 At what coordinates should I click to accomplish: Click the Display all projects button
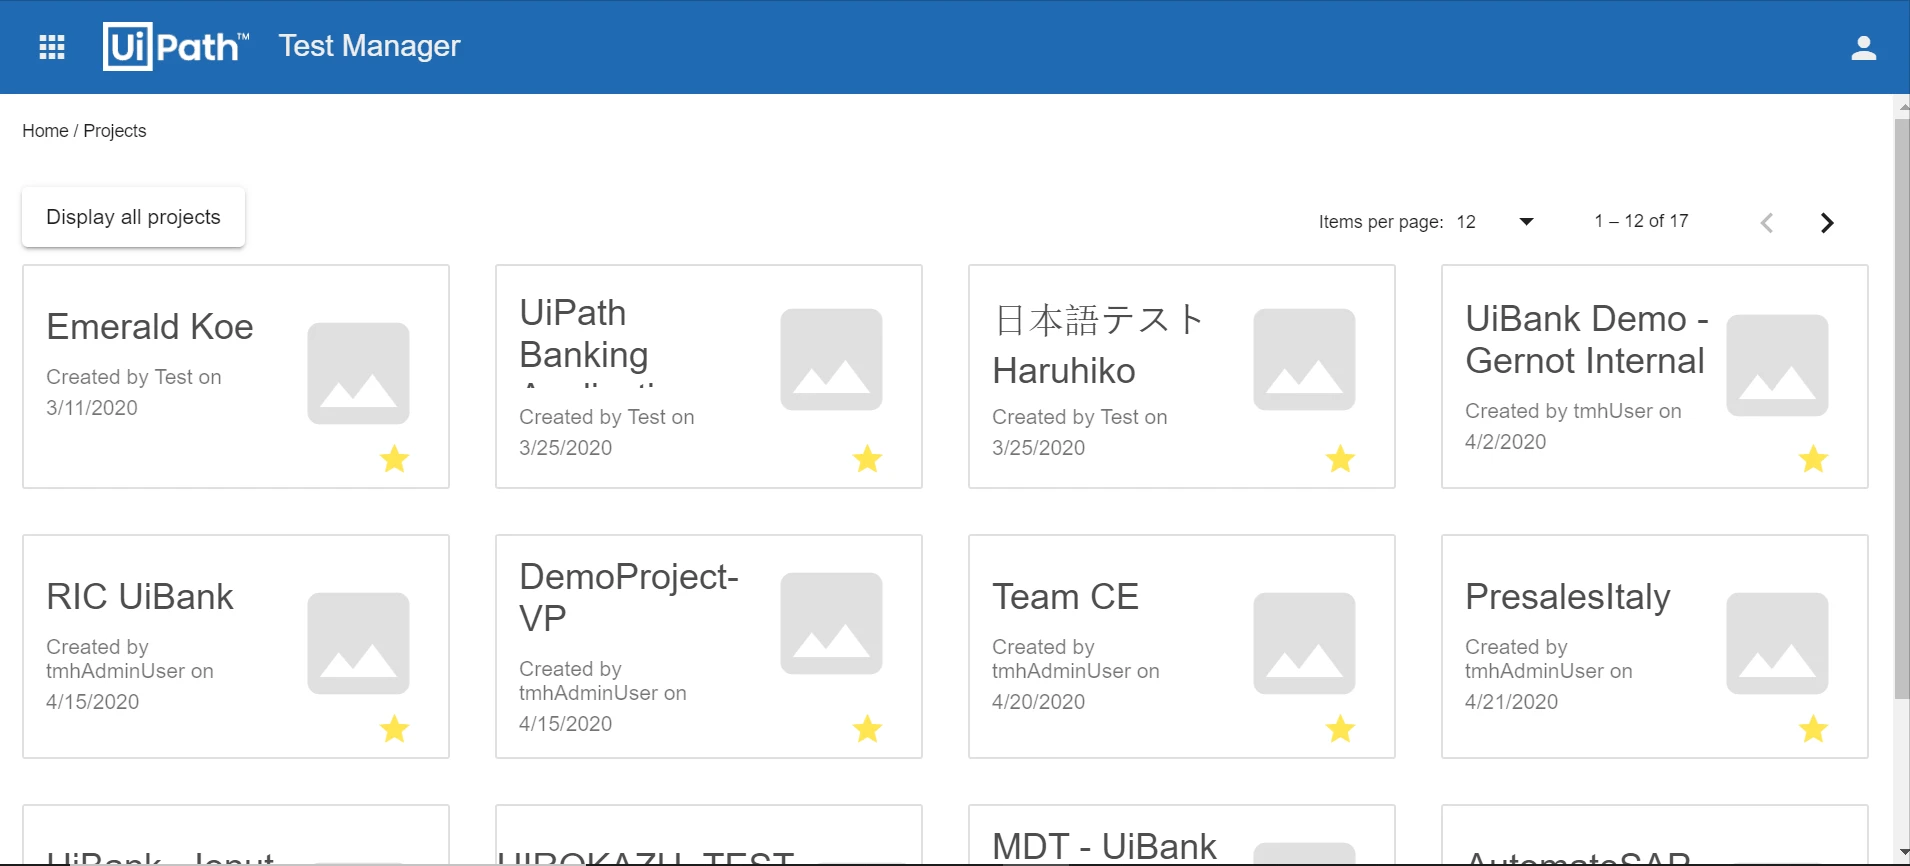pyautogui.click(x=133, y=217)
